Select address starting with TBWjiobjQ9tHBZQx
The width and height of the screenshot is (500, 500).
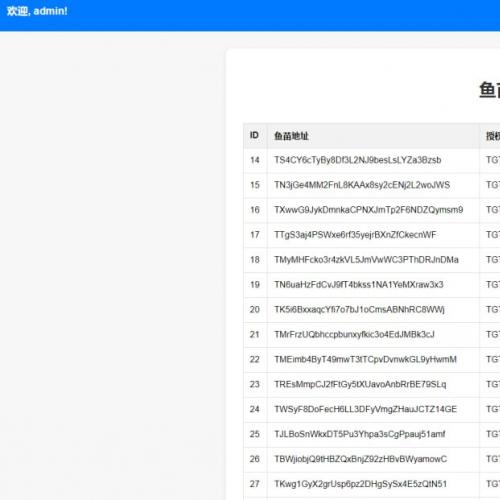pyautogui.click(x=360, y=459)
